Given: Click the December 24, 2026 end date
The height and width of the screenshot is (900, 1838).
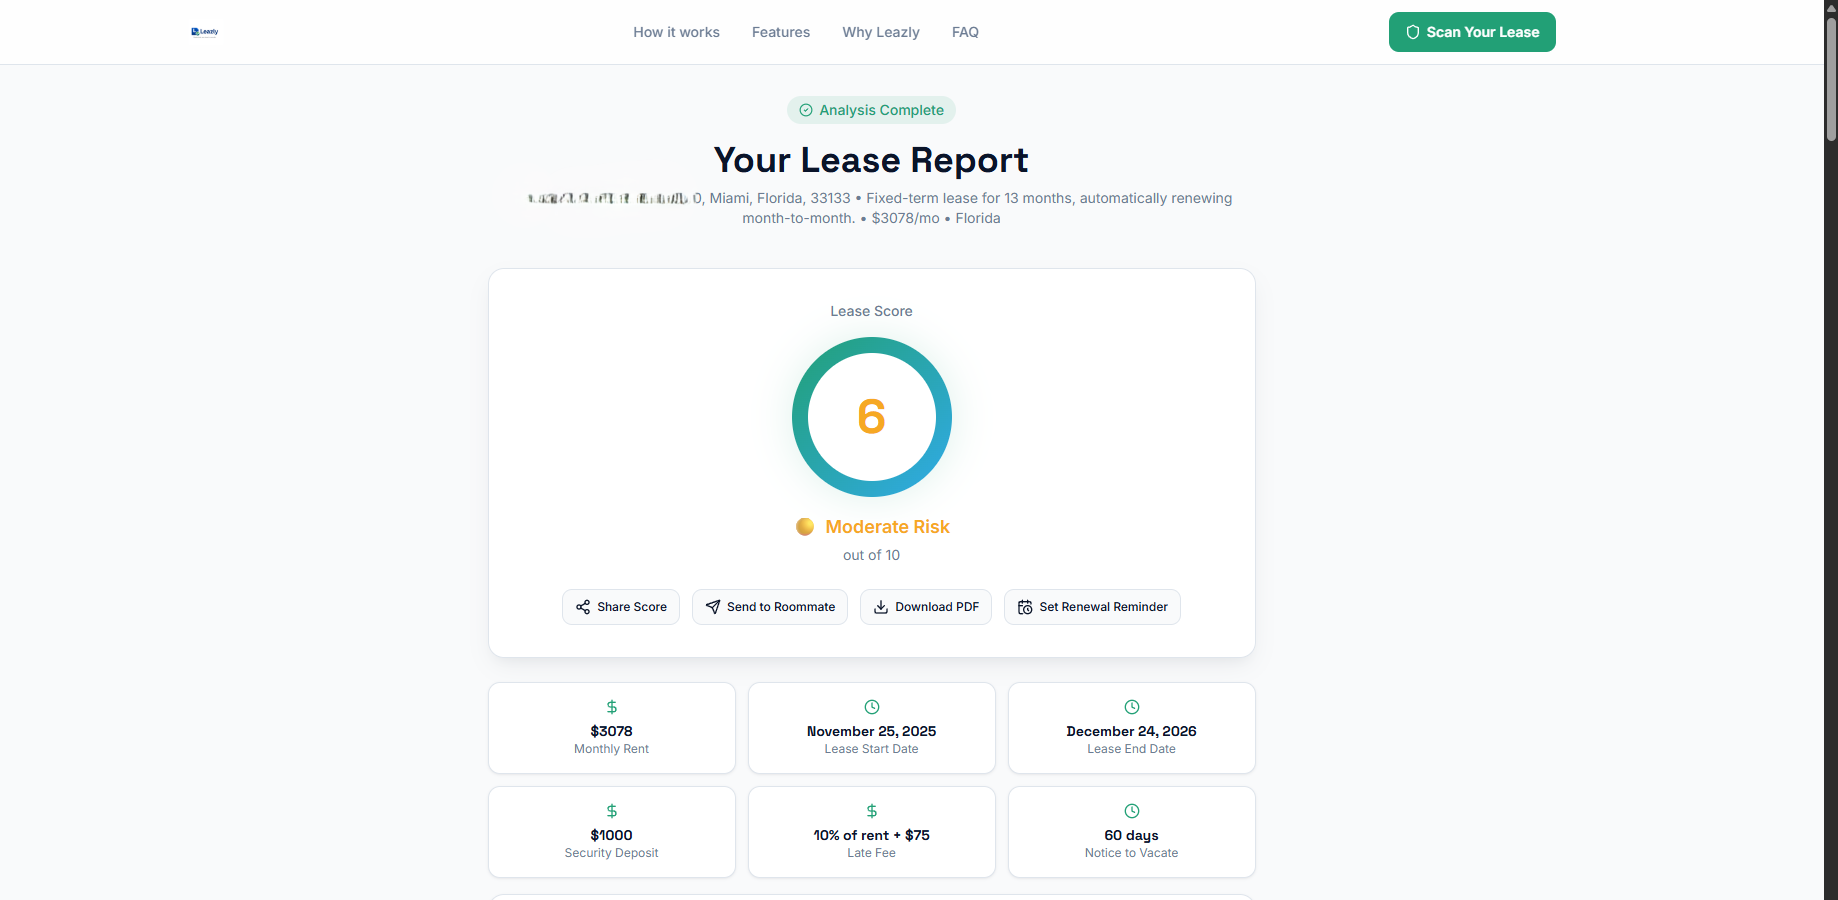Looking at the screenshot, I should (x=1132, y=731).
